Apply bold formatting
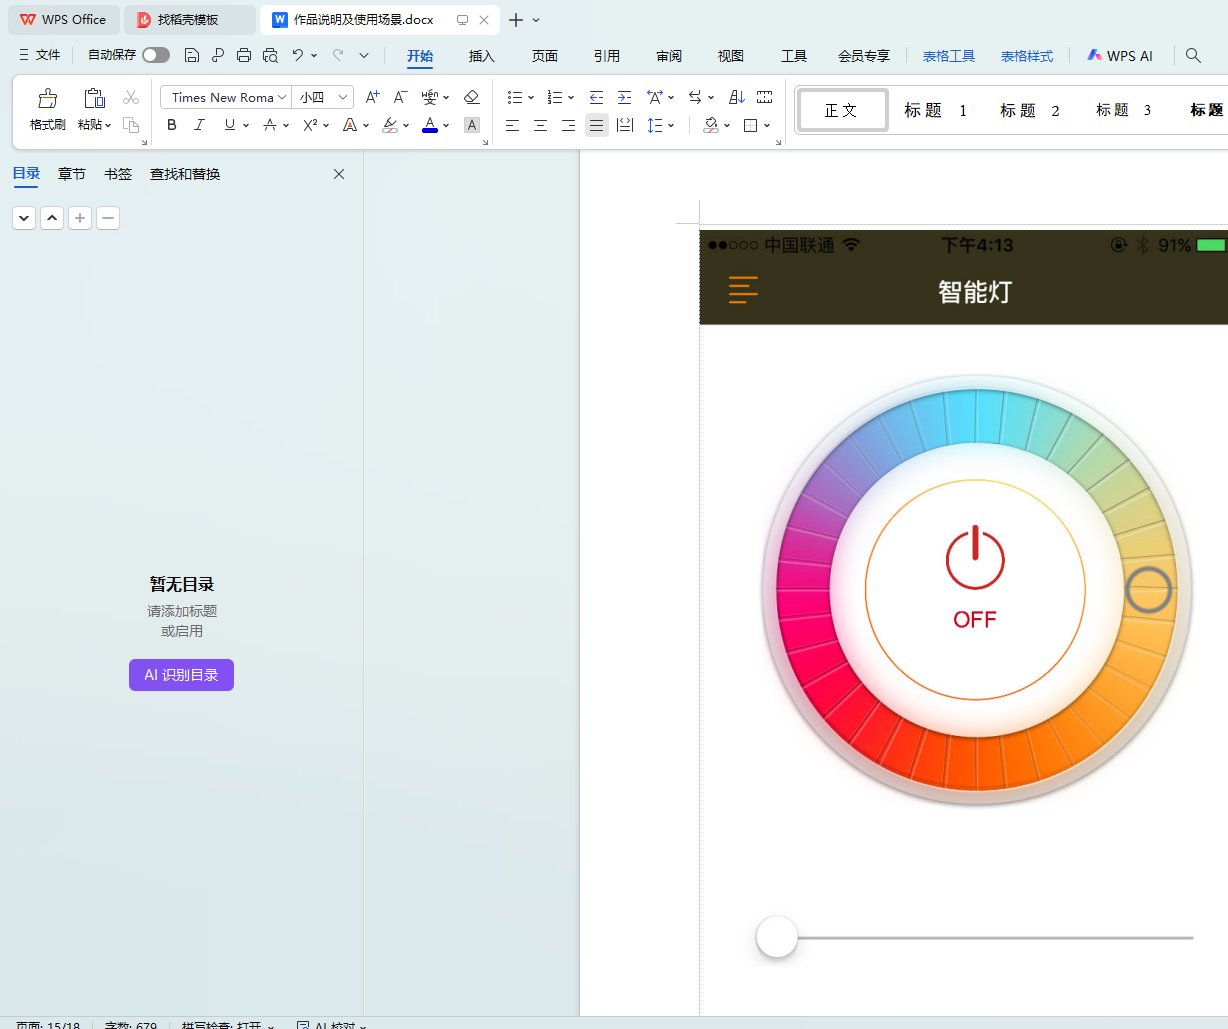This screenshot has height=1029, width=1228. point(172,125)
